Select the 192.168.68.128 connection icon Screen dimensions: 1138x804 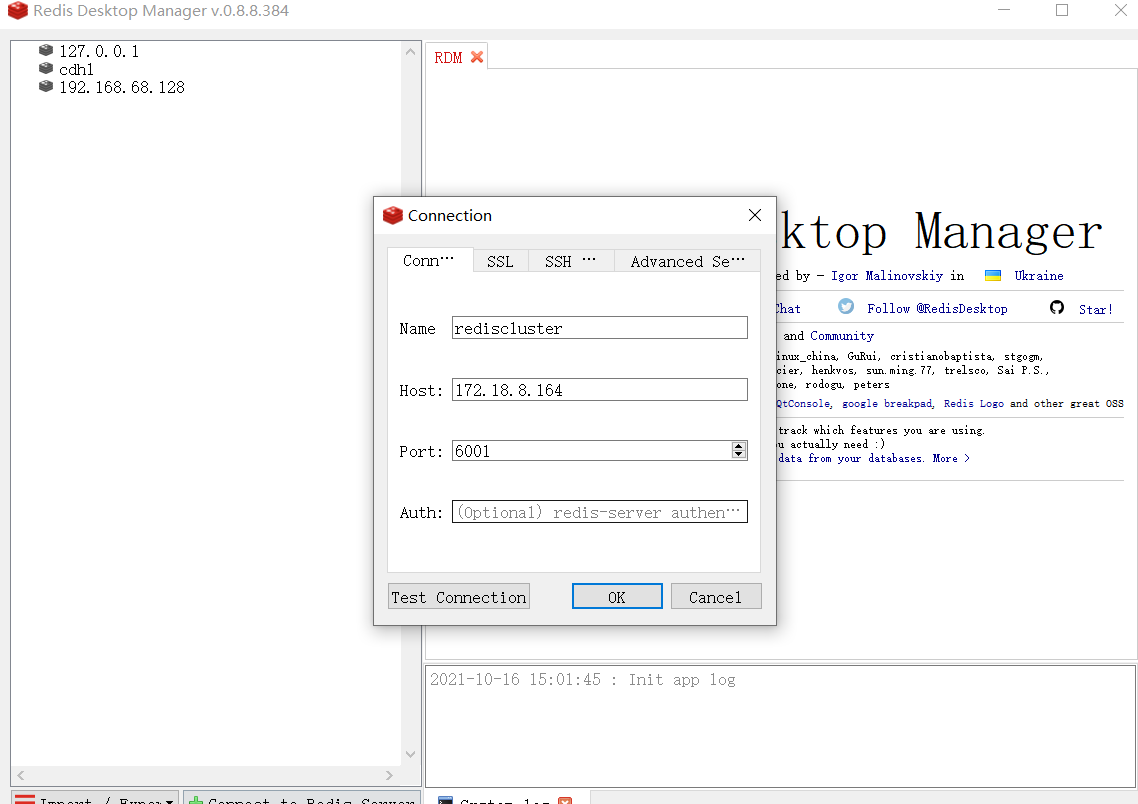[x=46, y=87]
